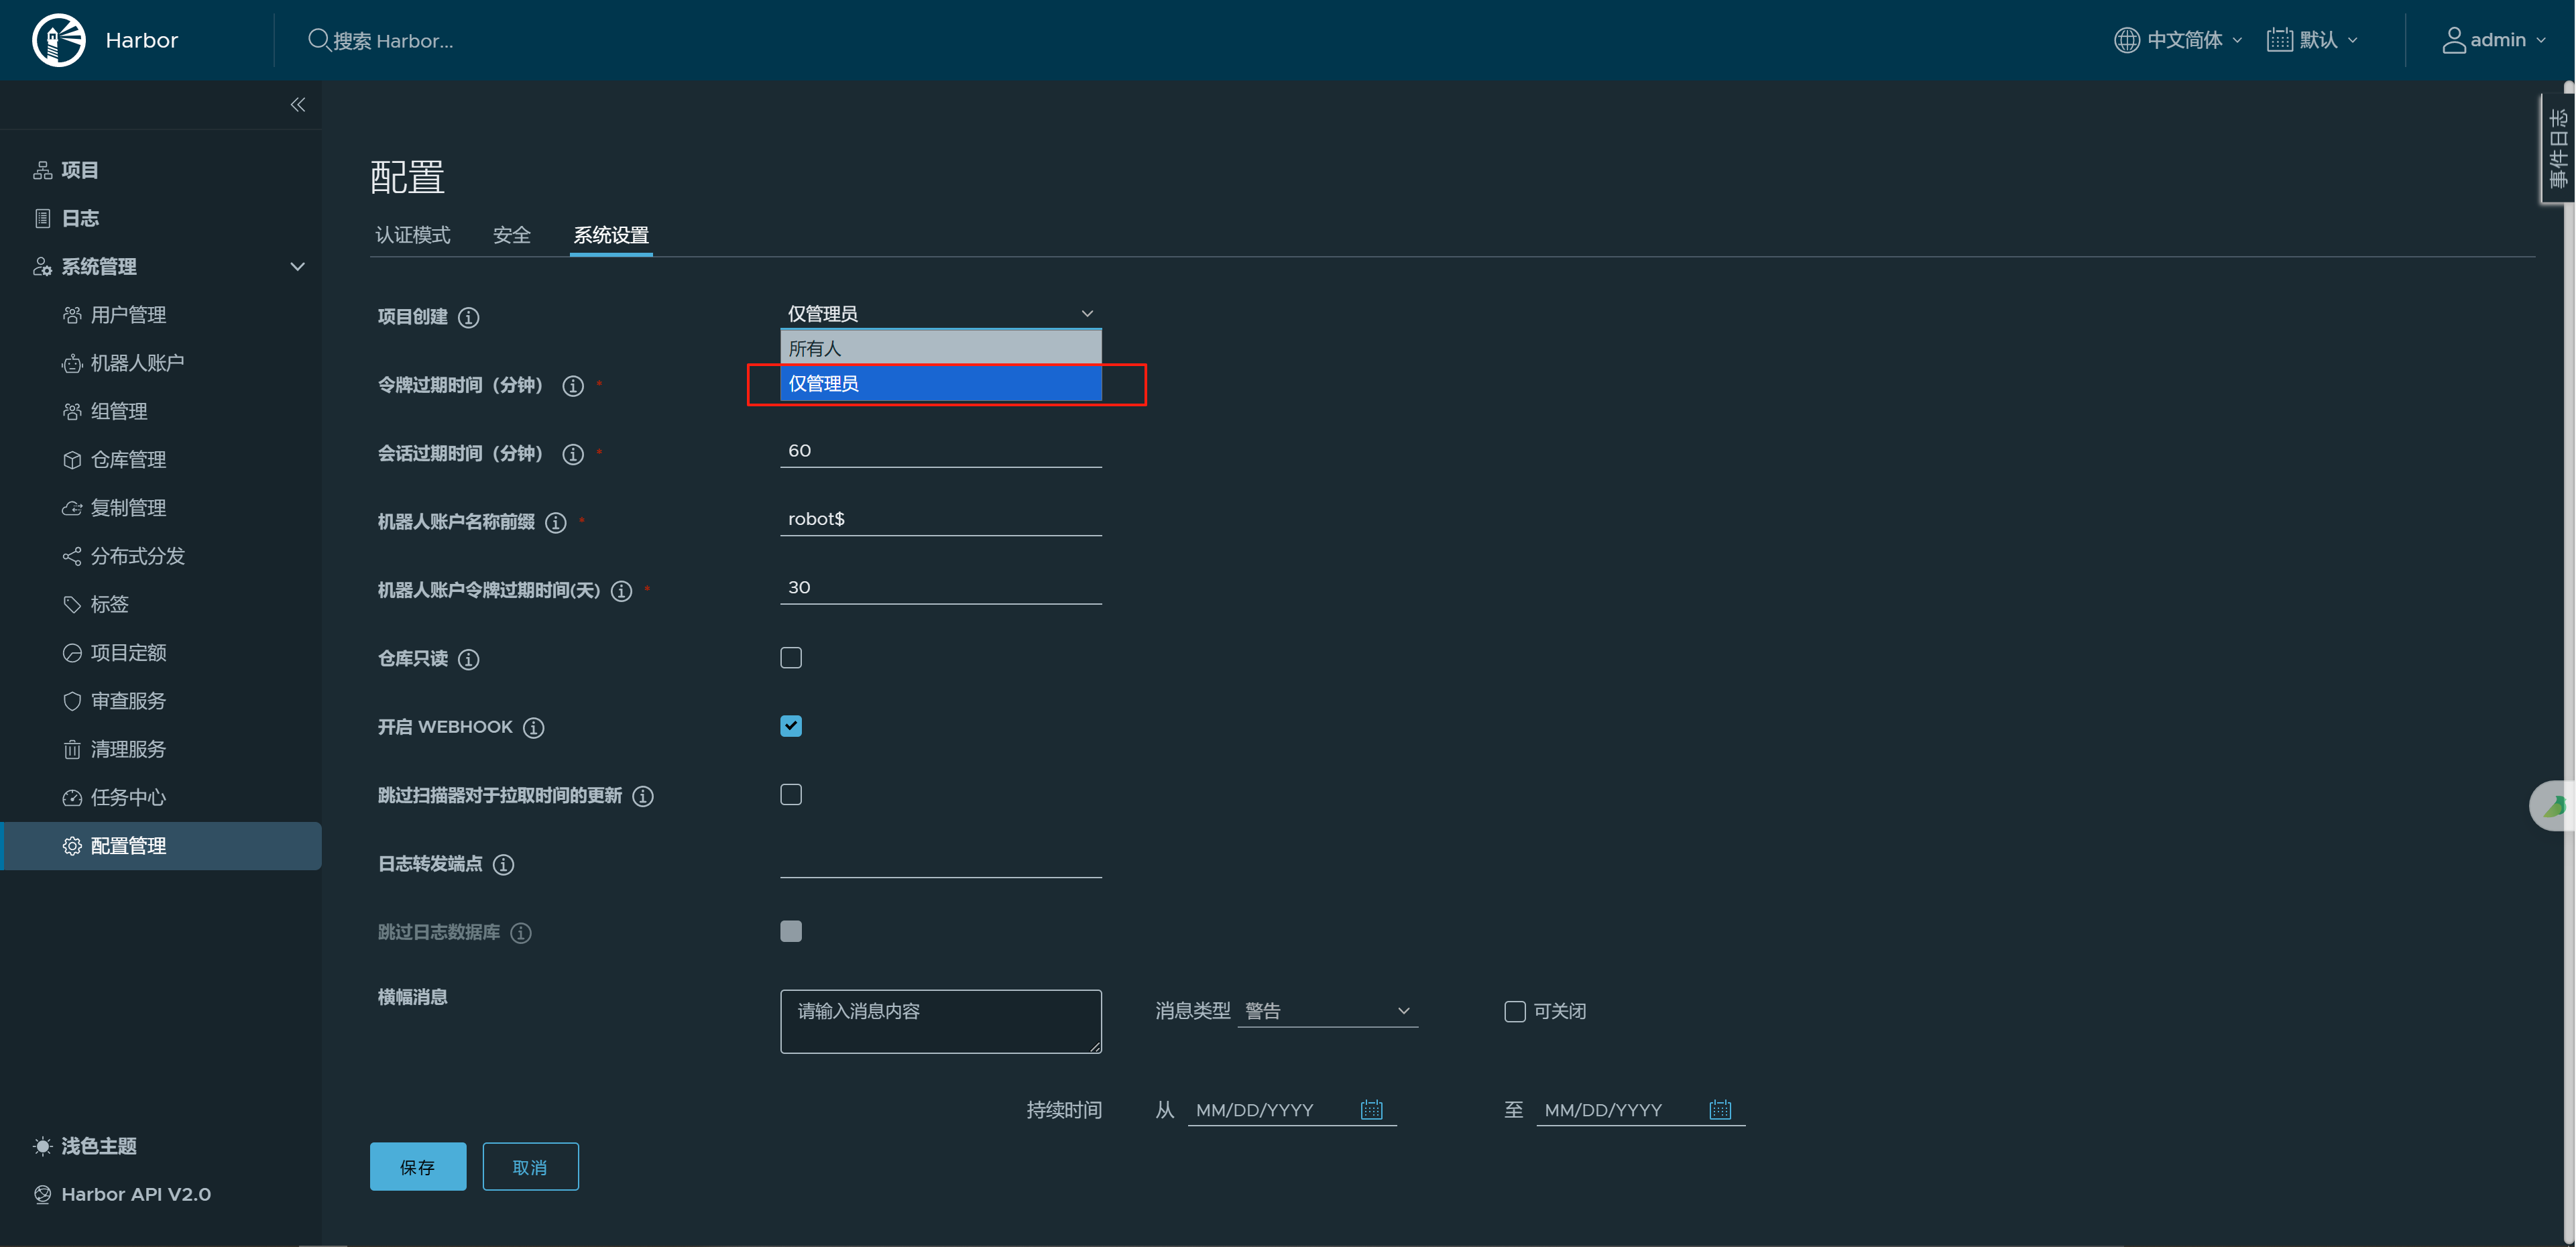Open calendar picker for 至 date field
This screenshot has width=2576, height=1247.
1719,1110
